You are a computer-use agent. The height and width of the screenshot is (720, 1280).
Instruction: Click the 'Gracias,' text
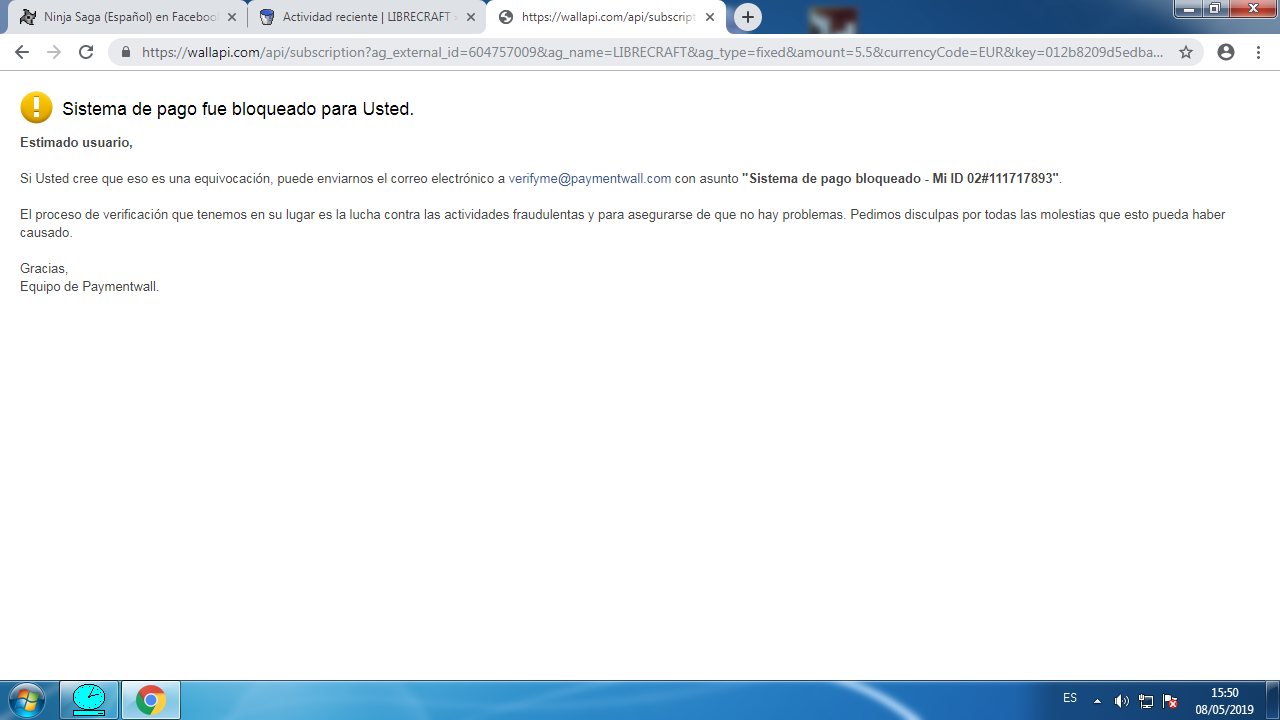pyautogui.click(x=44, y=268)
